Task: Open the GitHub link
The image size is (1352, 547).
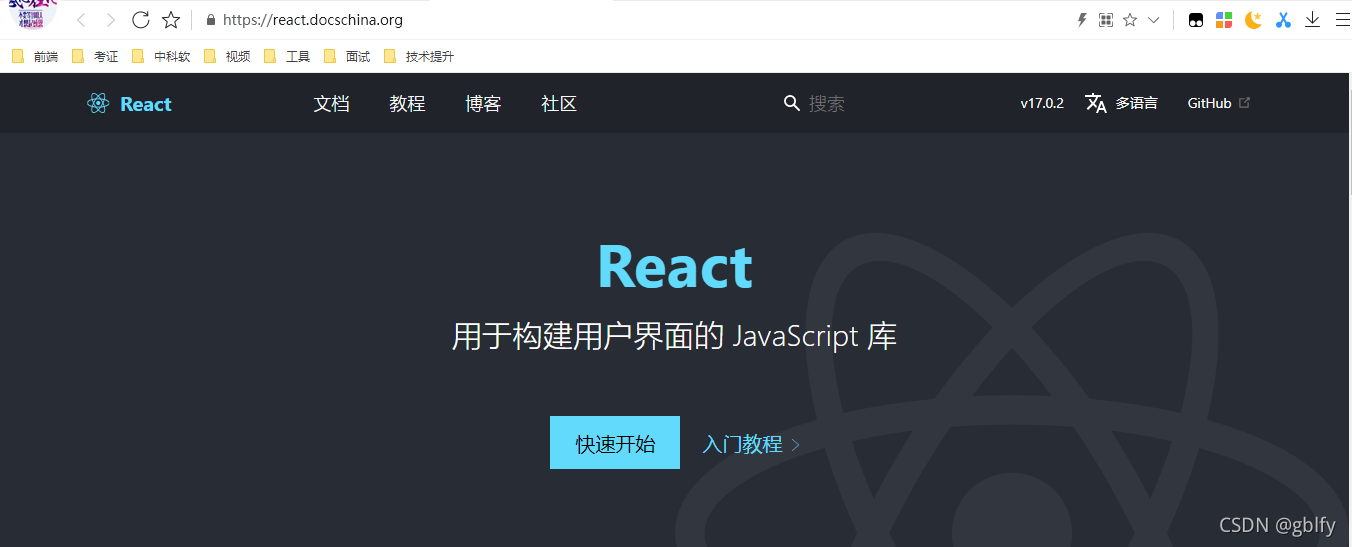Action: (1209, 103)
